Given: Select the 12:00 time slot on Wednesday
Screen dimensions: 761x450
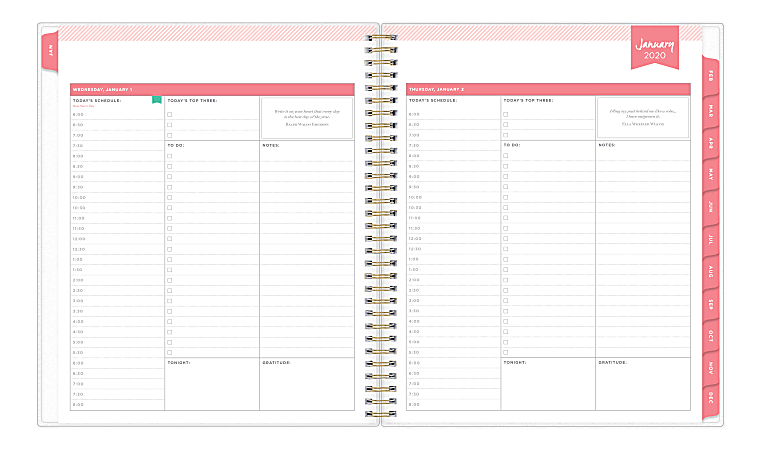Looking at the screenshot, I should coord(116,239).
